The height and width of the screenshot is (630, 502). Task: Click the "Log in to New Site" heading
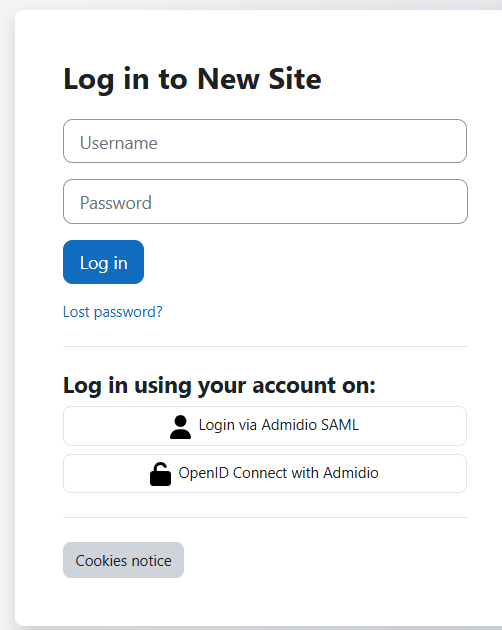point(192,79)
